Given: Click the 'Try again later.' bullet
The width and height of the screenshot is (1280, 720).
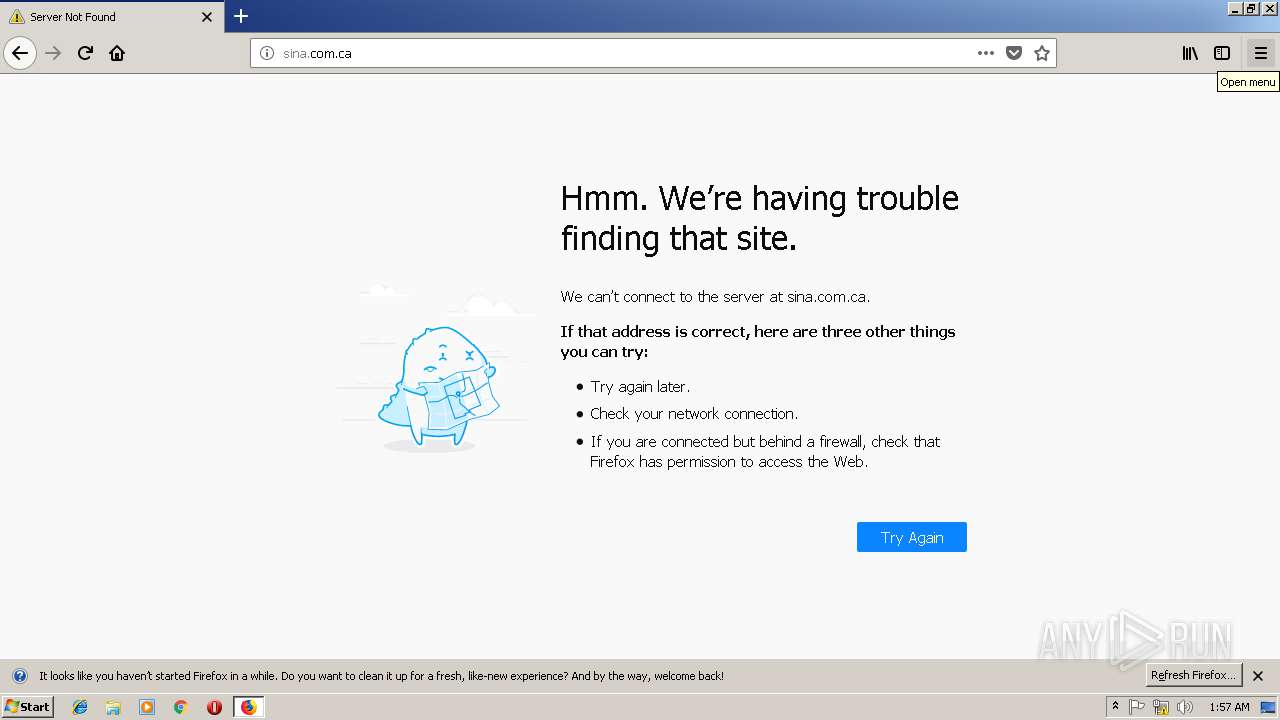Looking at the screenshot, I should [x=640, y=387].
